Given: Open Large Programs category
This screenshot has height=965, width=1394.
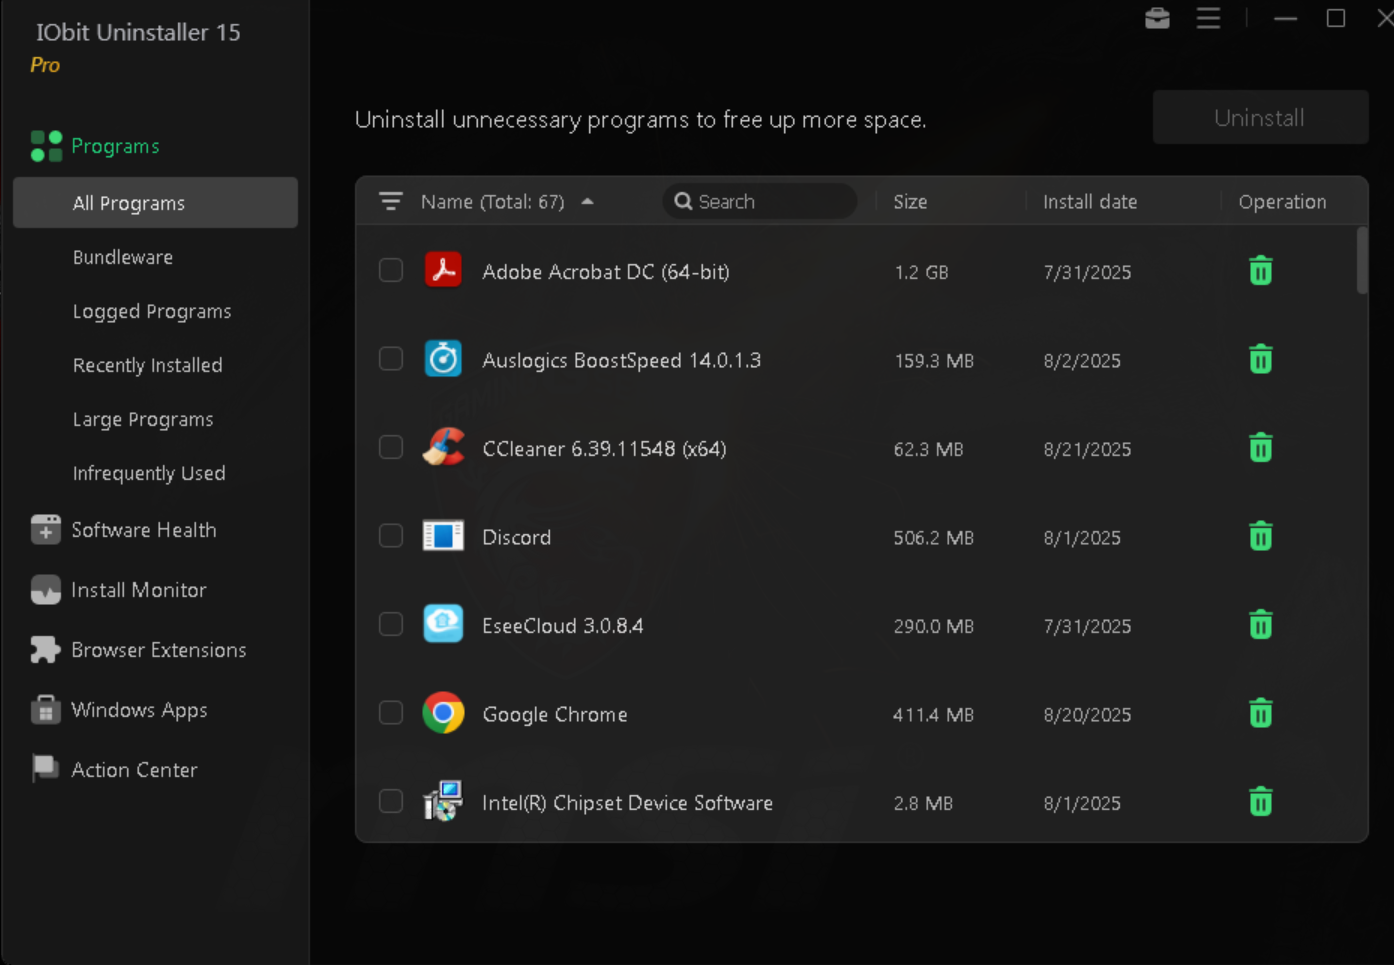Looking at the screenshot, I should pos(143,419).
